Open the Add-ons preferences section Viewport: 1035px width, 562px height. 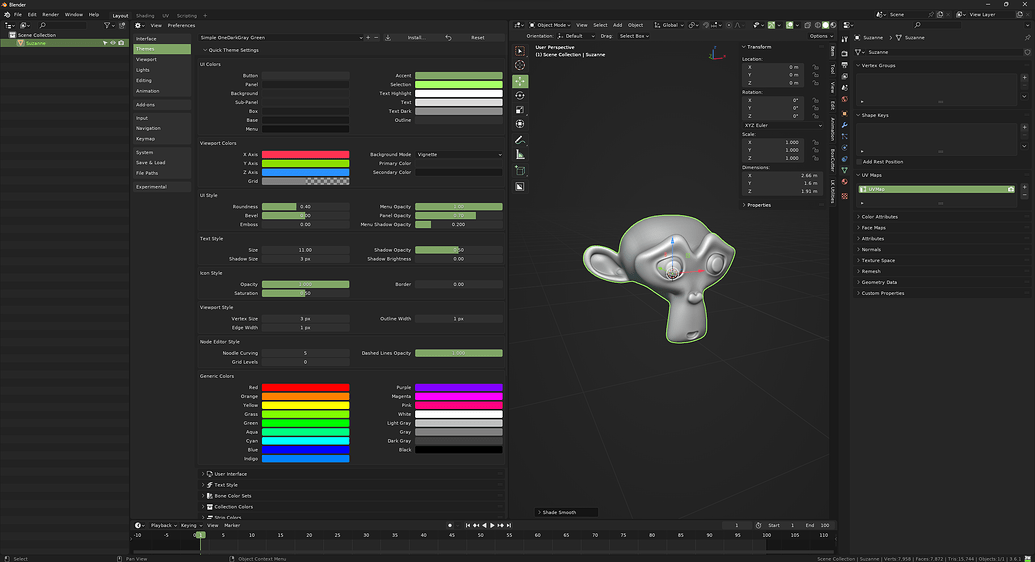(x=162, y=104)
